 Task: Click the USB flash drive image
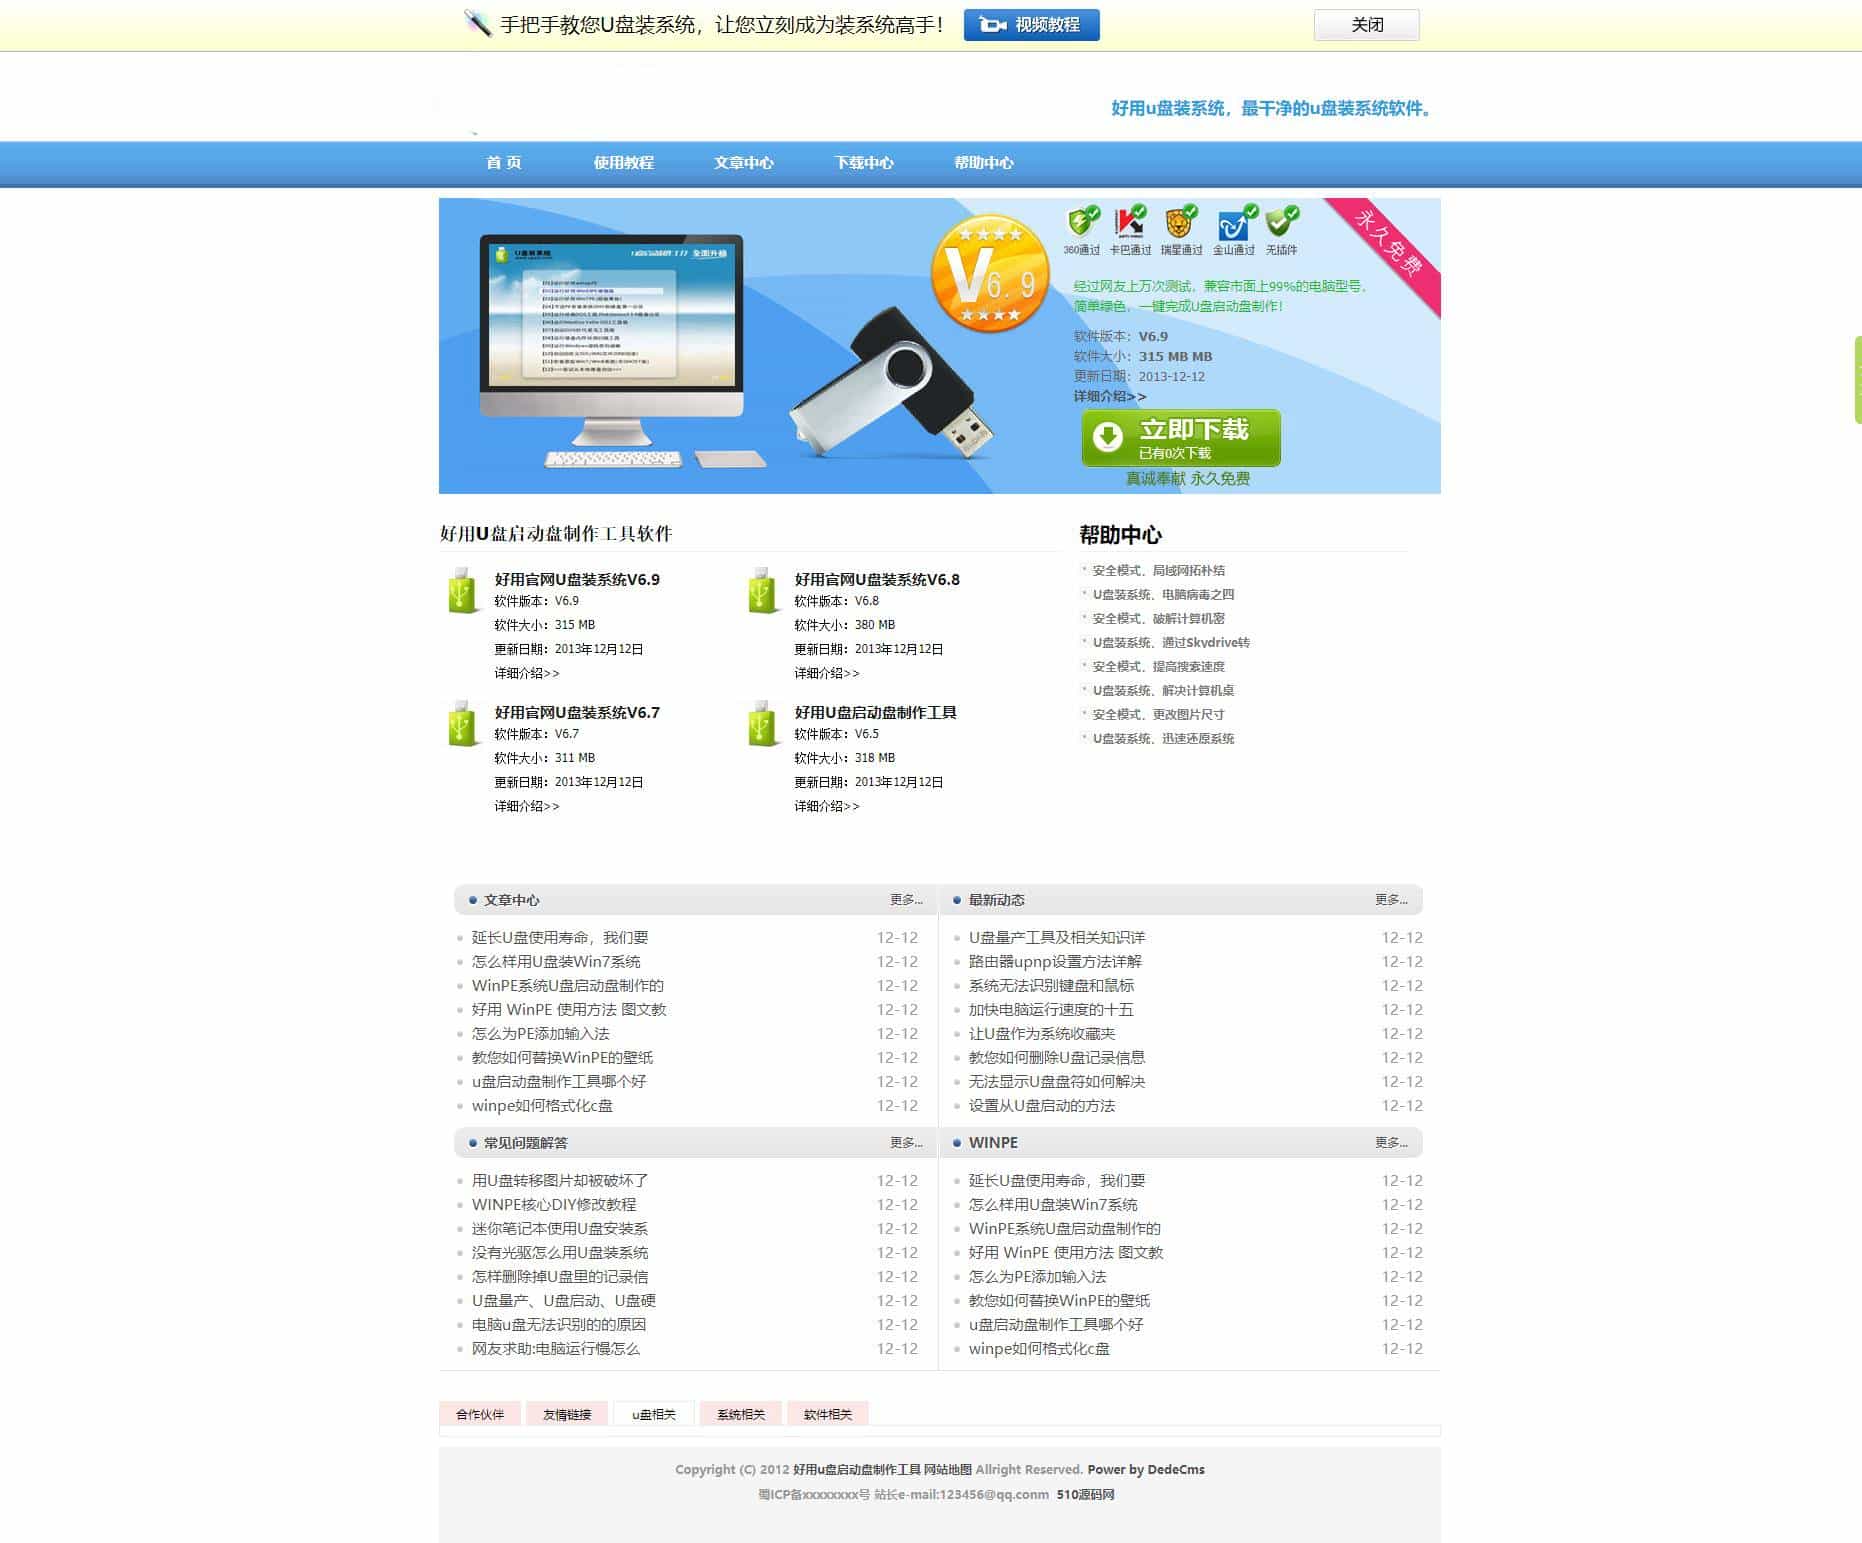[x=890, y=385]
